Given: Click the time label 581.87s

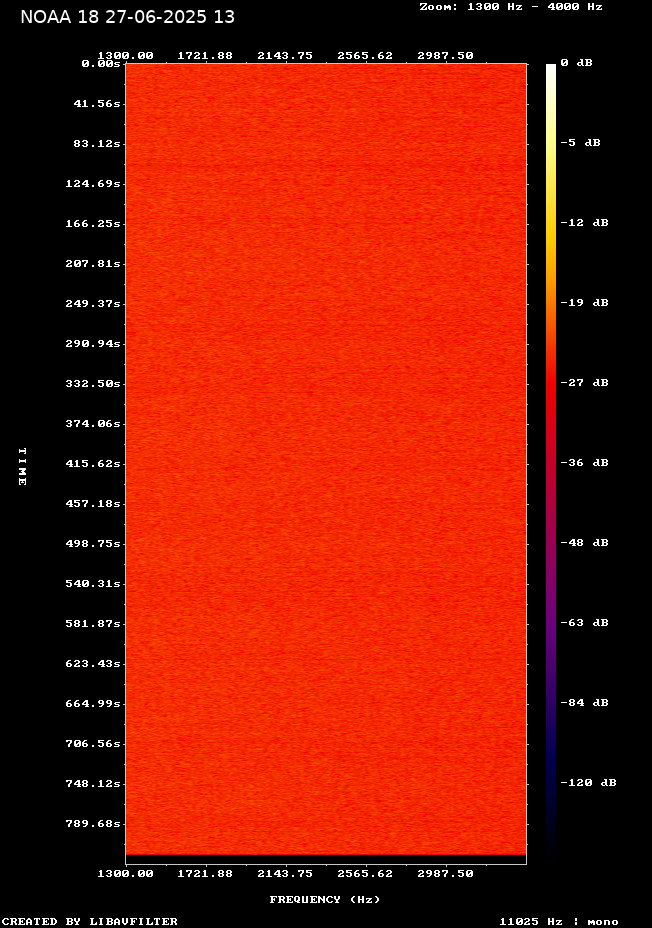Looking at the screenshot, I should click(x=93, y=624).
